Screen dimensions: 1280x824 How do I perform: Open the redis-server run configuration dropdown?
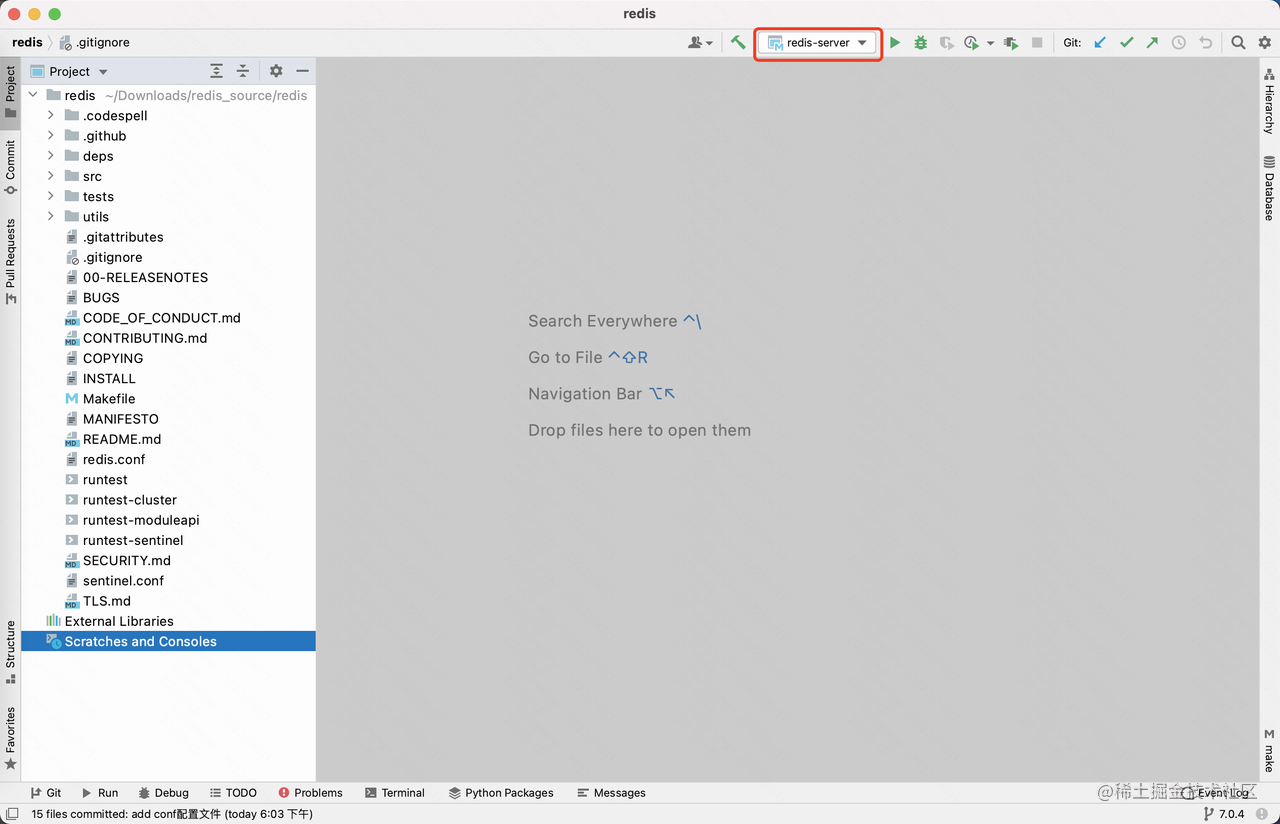pyautogui.click(x=818, y=43)
